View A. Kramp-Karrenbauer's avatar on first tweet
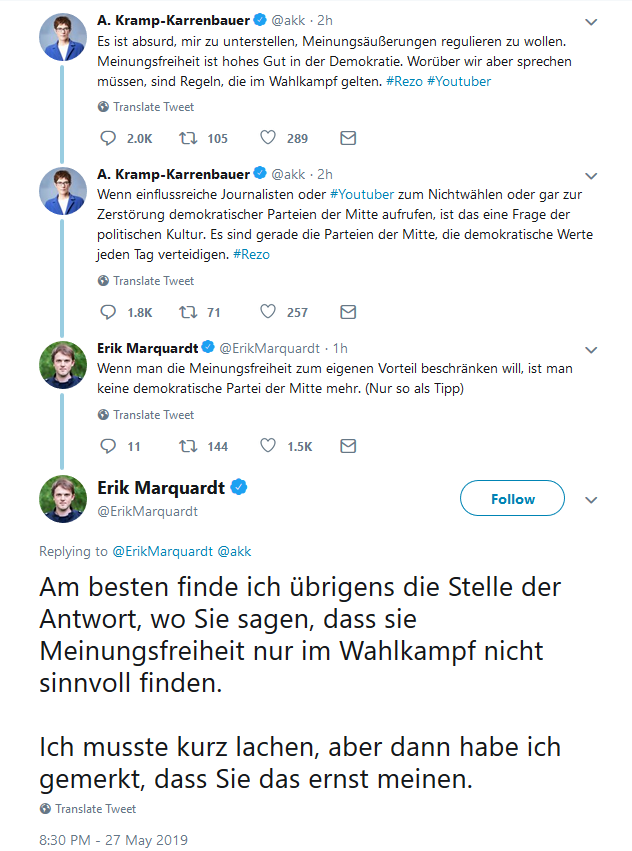 point(63,39)
